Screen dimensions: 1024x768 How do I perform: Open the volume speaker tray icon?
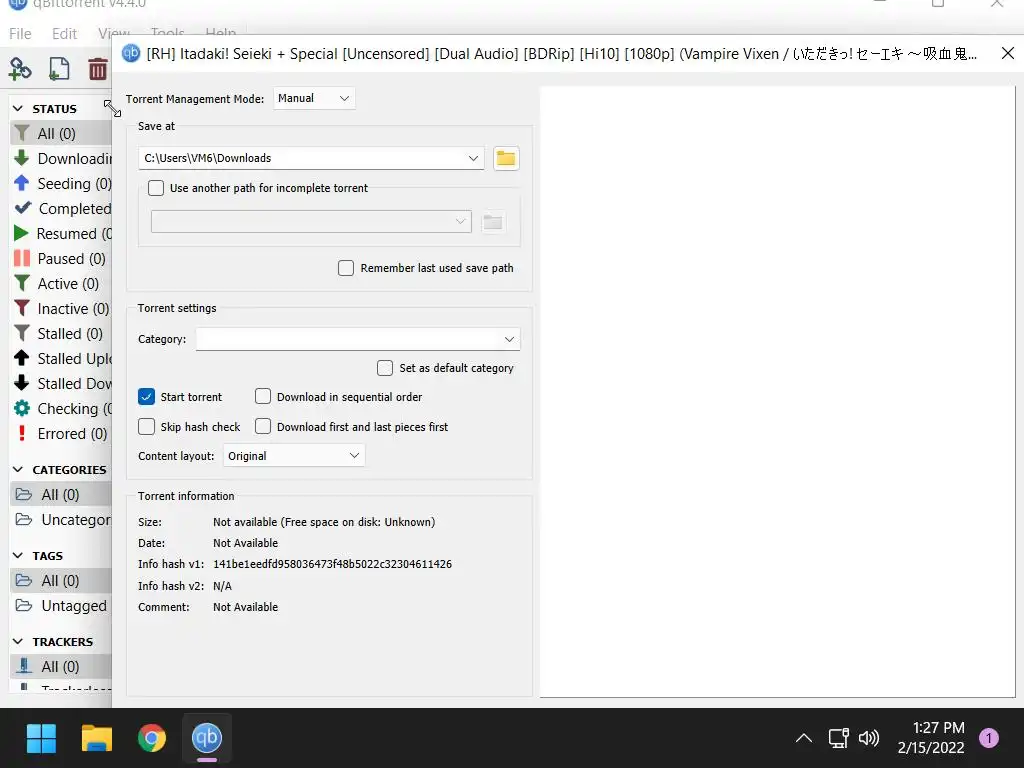pyautogui.click(x=869, y=739)
